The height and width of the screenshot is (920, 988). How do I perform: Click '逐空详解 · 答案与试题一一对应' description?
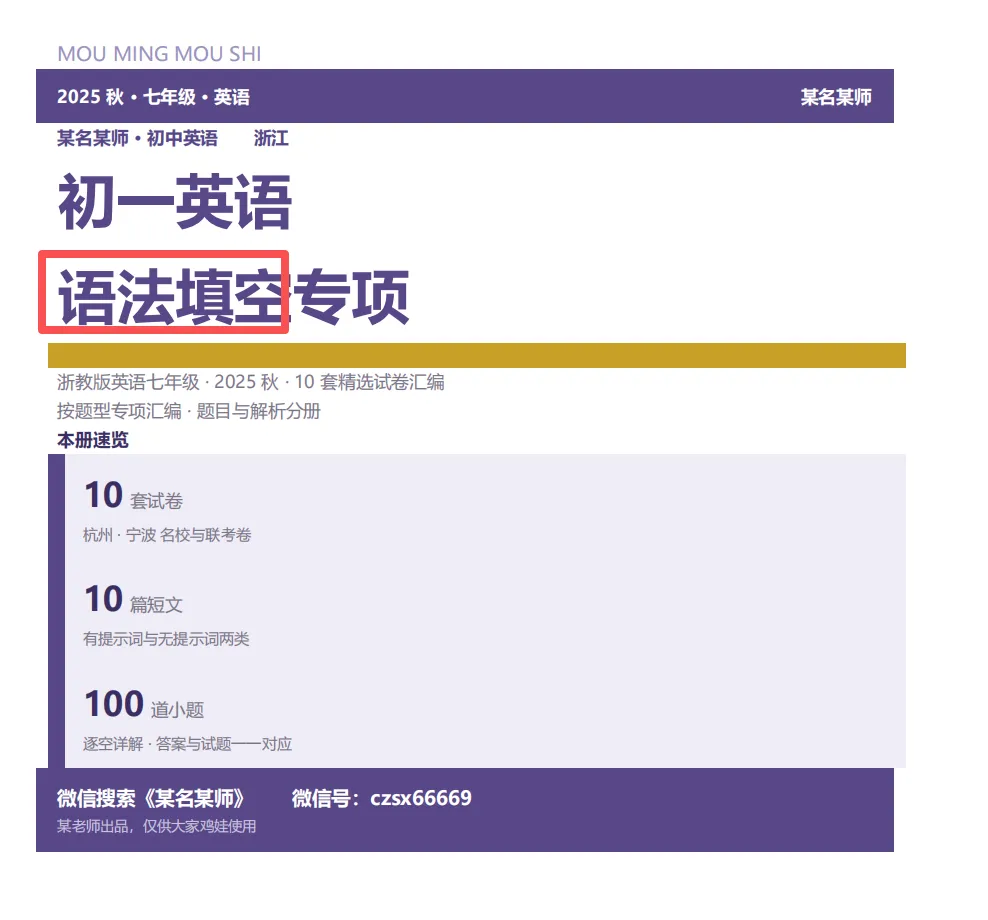click(x=188, y=744)
